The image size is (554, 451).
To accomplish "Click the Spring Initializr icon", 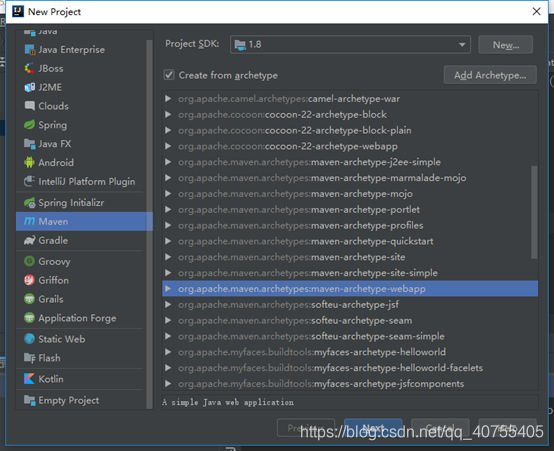I will (x=30, y=203).
